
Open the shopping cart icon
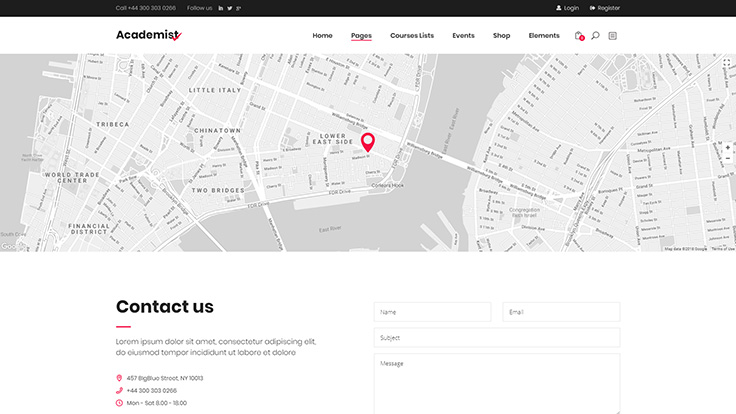[x=578, y=36]
